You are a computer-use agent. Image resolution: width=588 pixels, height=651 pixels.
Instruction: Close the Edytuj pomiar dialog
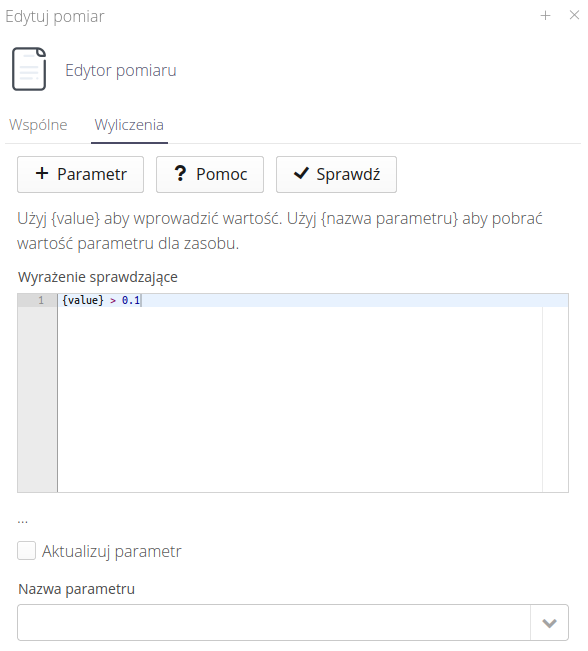point(574,15)
